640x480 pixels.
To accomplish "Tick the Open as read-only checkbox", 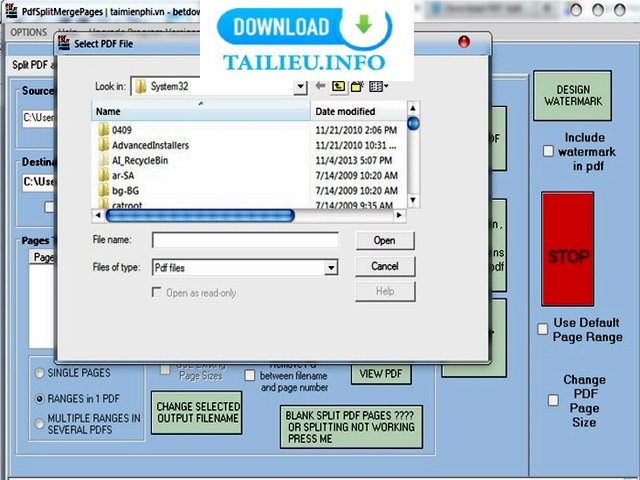I will coord(156,292).
